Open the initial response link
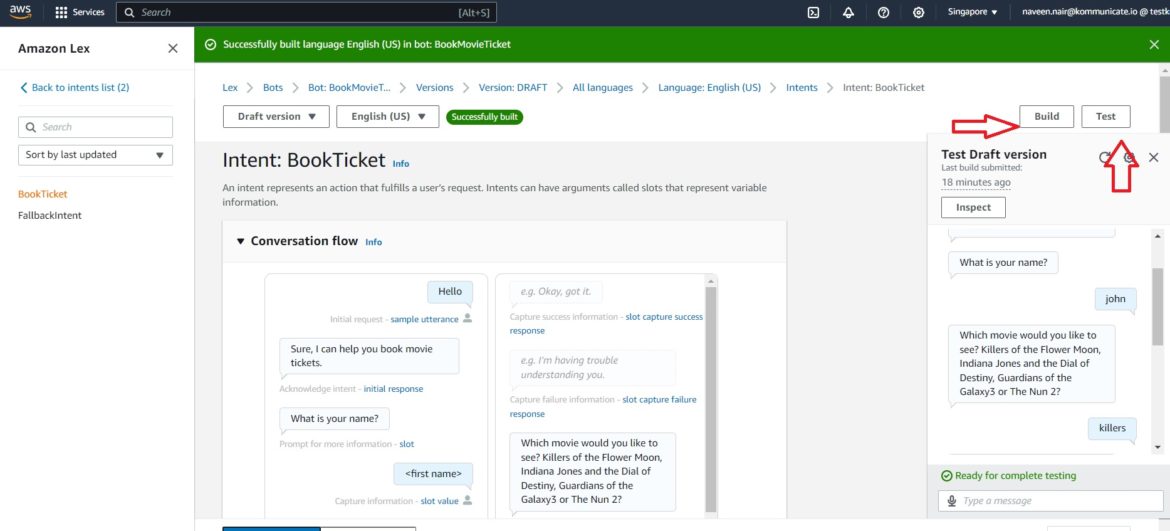1170x531 pixels. [x=393, y=389]
